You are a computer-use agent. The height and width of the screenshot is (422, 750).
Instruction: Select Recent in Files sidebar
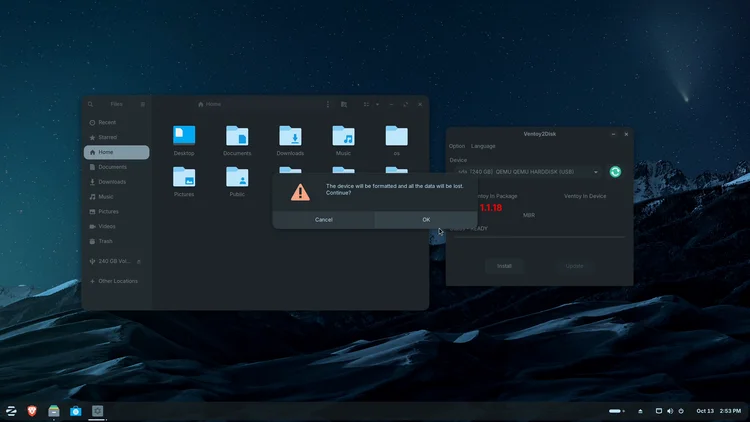pos(116,122)
